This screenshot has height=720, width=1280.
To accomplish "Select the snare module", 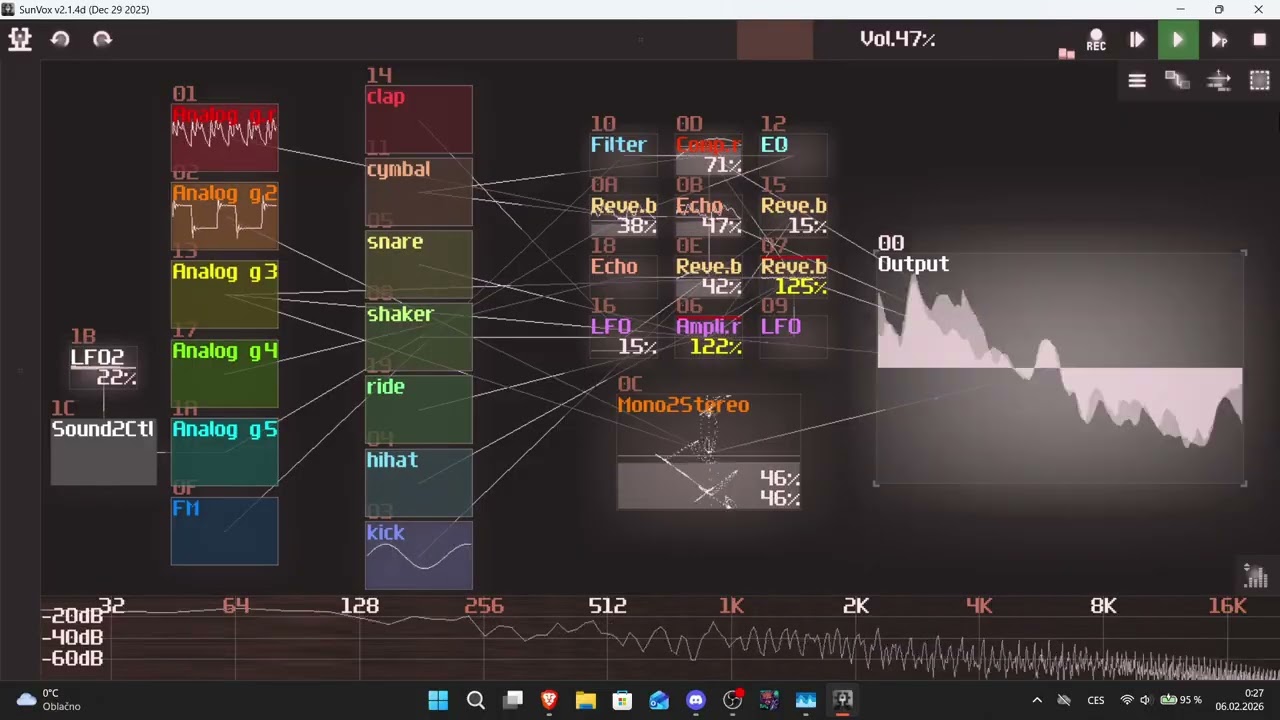I will [419, 264].
